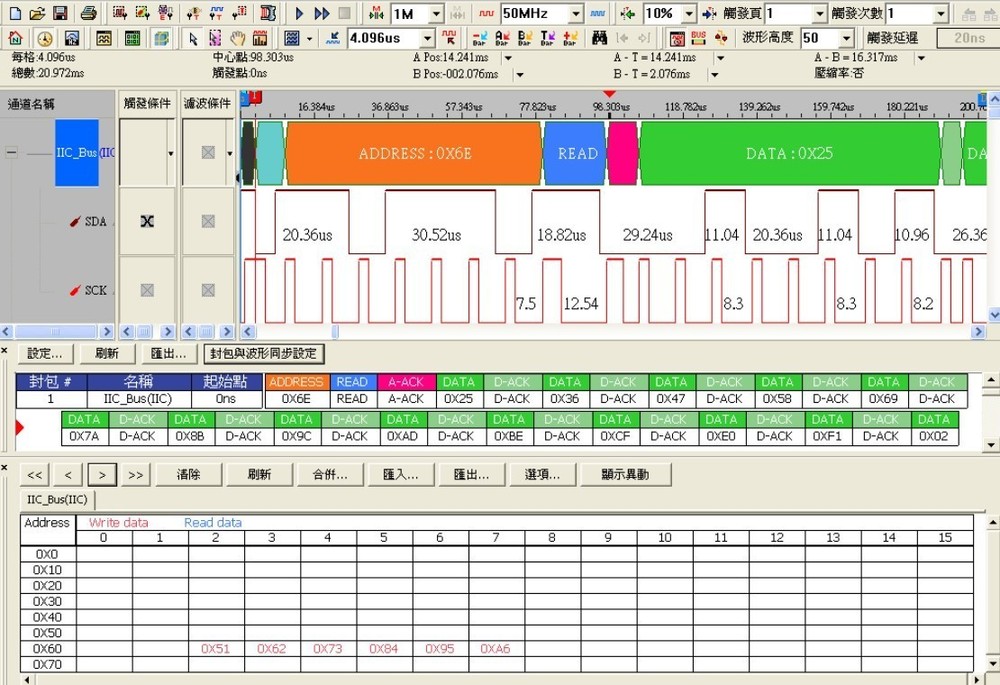Select the IIC_Bus(IIC) tab

tap(57, 499)
